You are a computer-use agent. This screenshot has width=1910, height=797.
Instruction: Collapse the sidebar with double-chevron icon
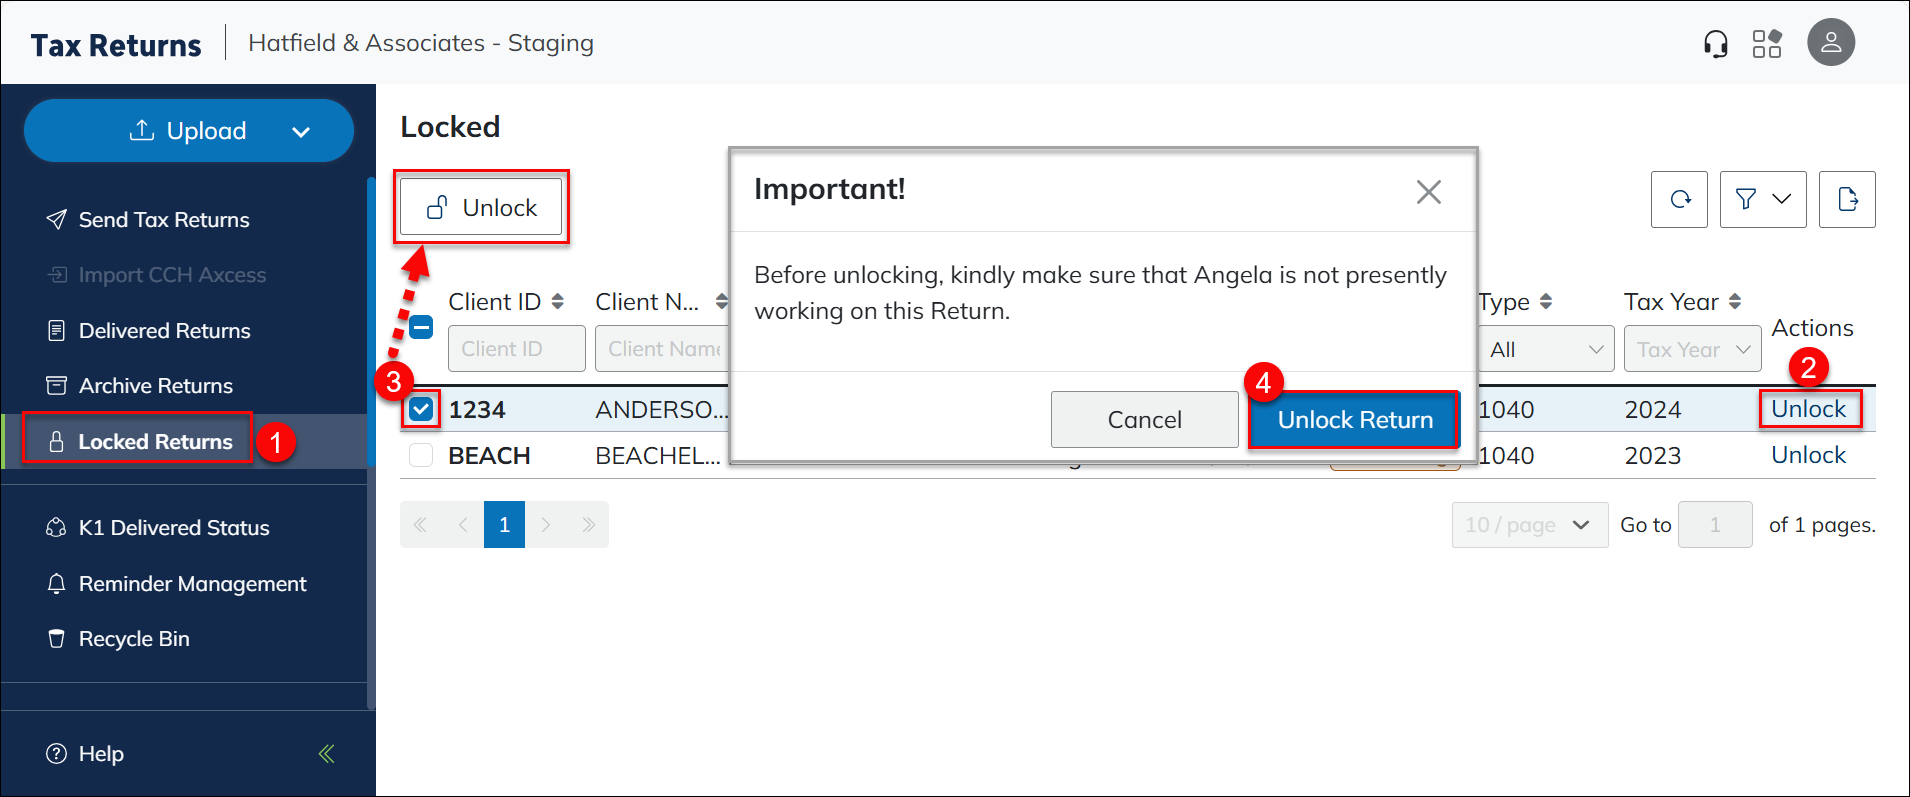click(326, 754)
